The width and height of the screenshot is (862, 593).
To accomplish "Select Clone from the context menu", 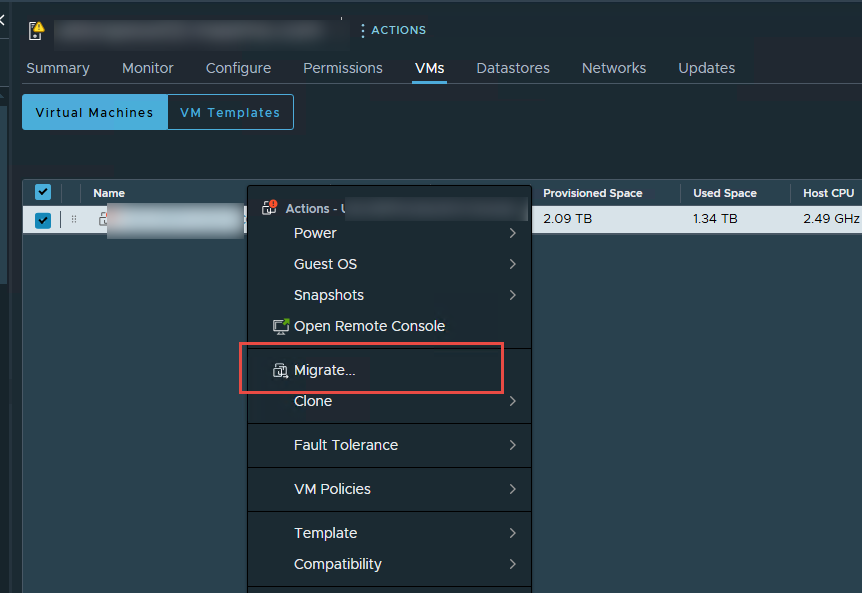I will click(x=313, y=401).
